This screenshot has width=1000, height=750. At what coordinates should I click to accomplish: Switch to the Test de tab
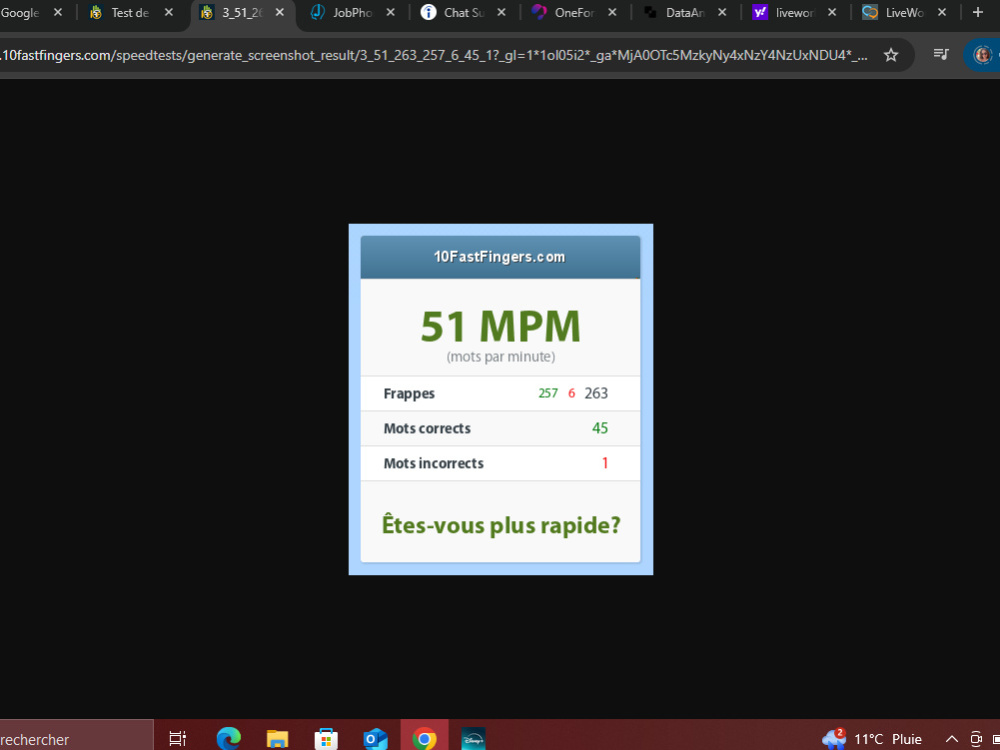tap(131, 13)
